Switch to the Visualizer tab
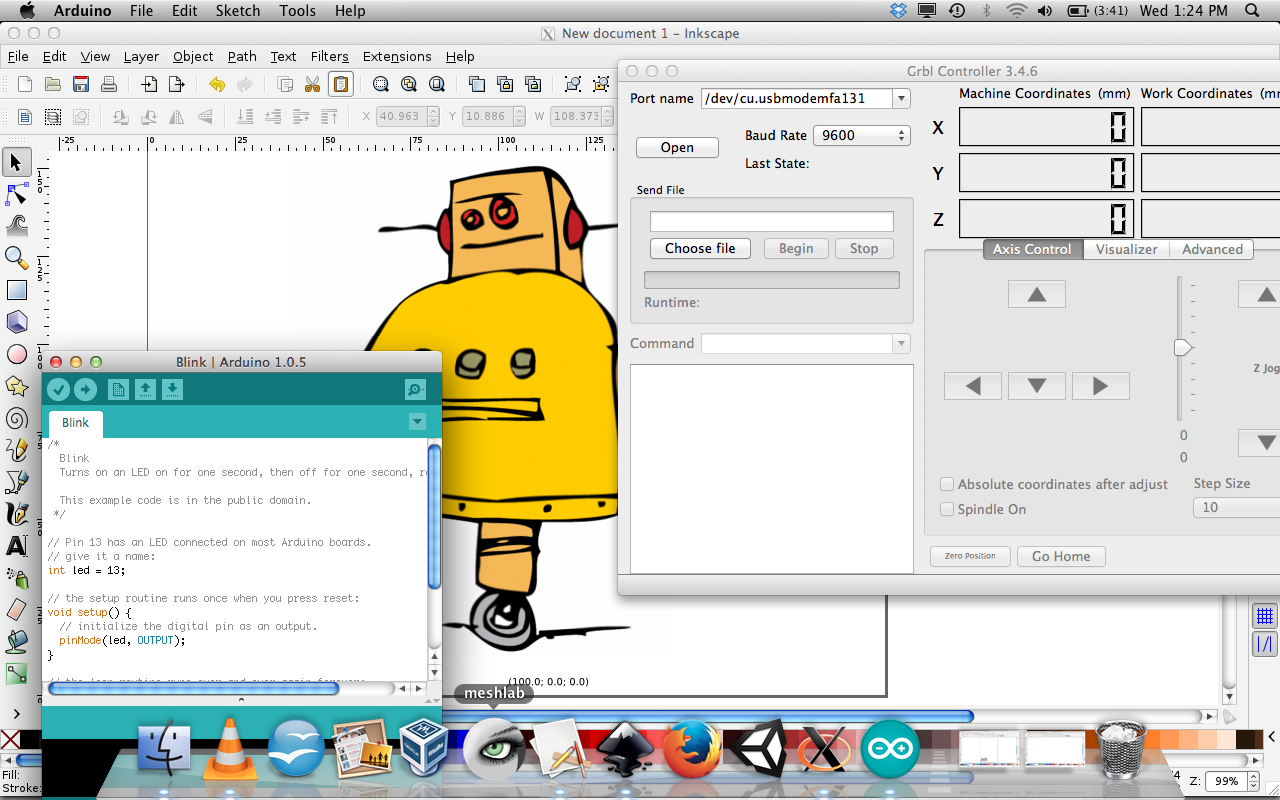Image resolution: width=1280 pixels, height=800 pixels. coord(1127,249)
